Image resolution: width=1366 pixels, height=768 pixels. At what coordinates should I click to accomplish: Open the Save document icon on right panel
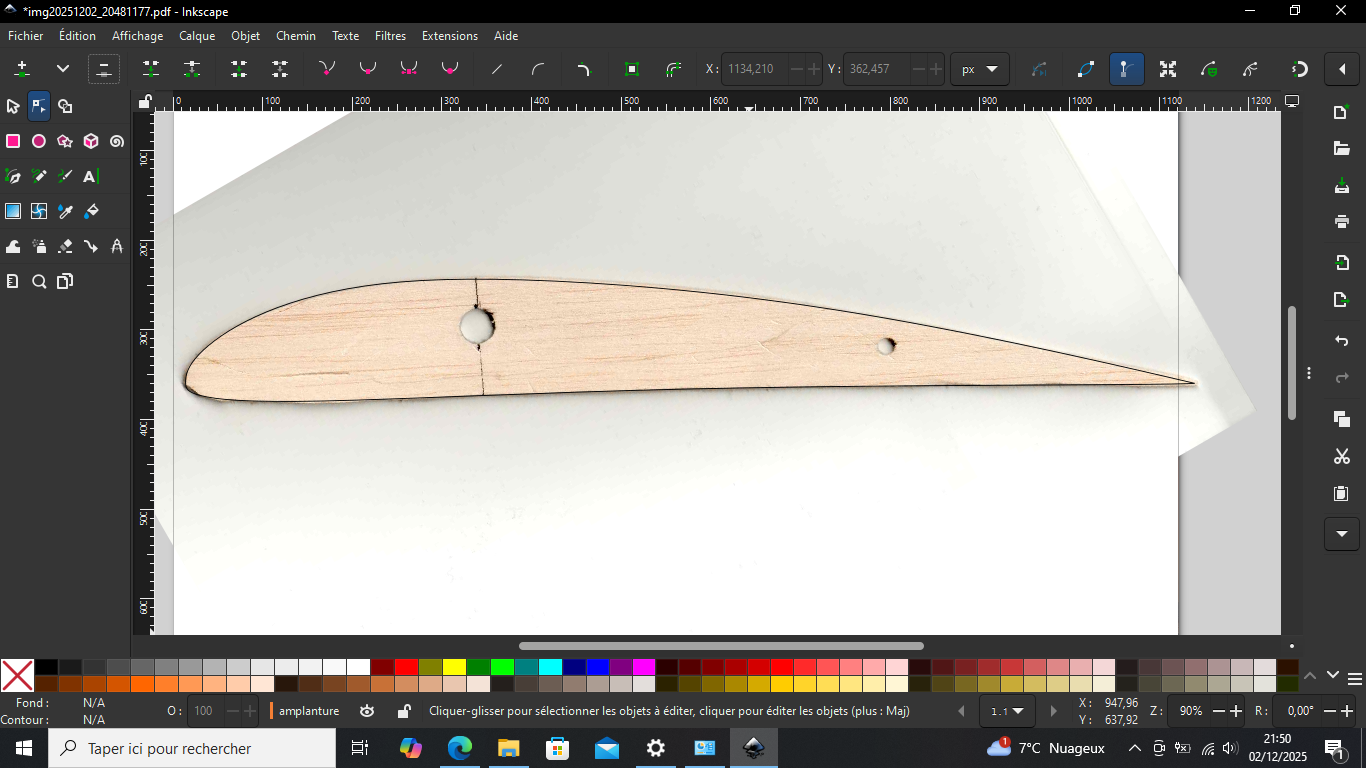[1341, 186]
